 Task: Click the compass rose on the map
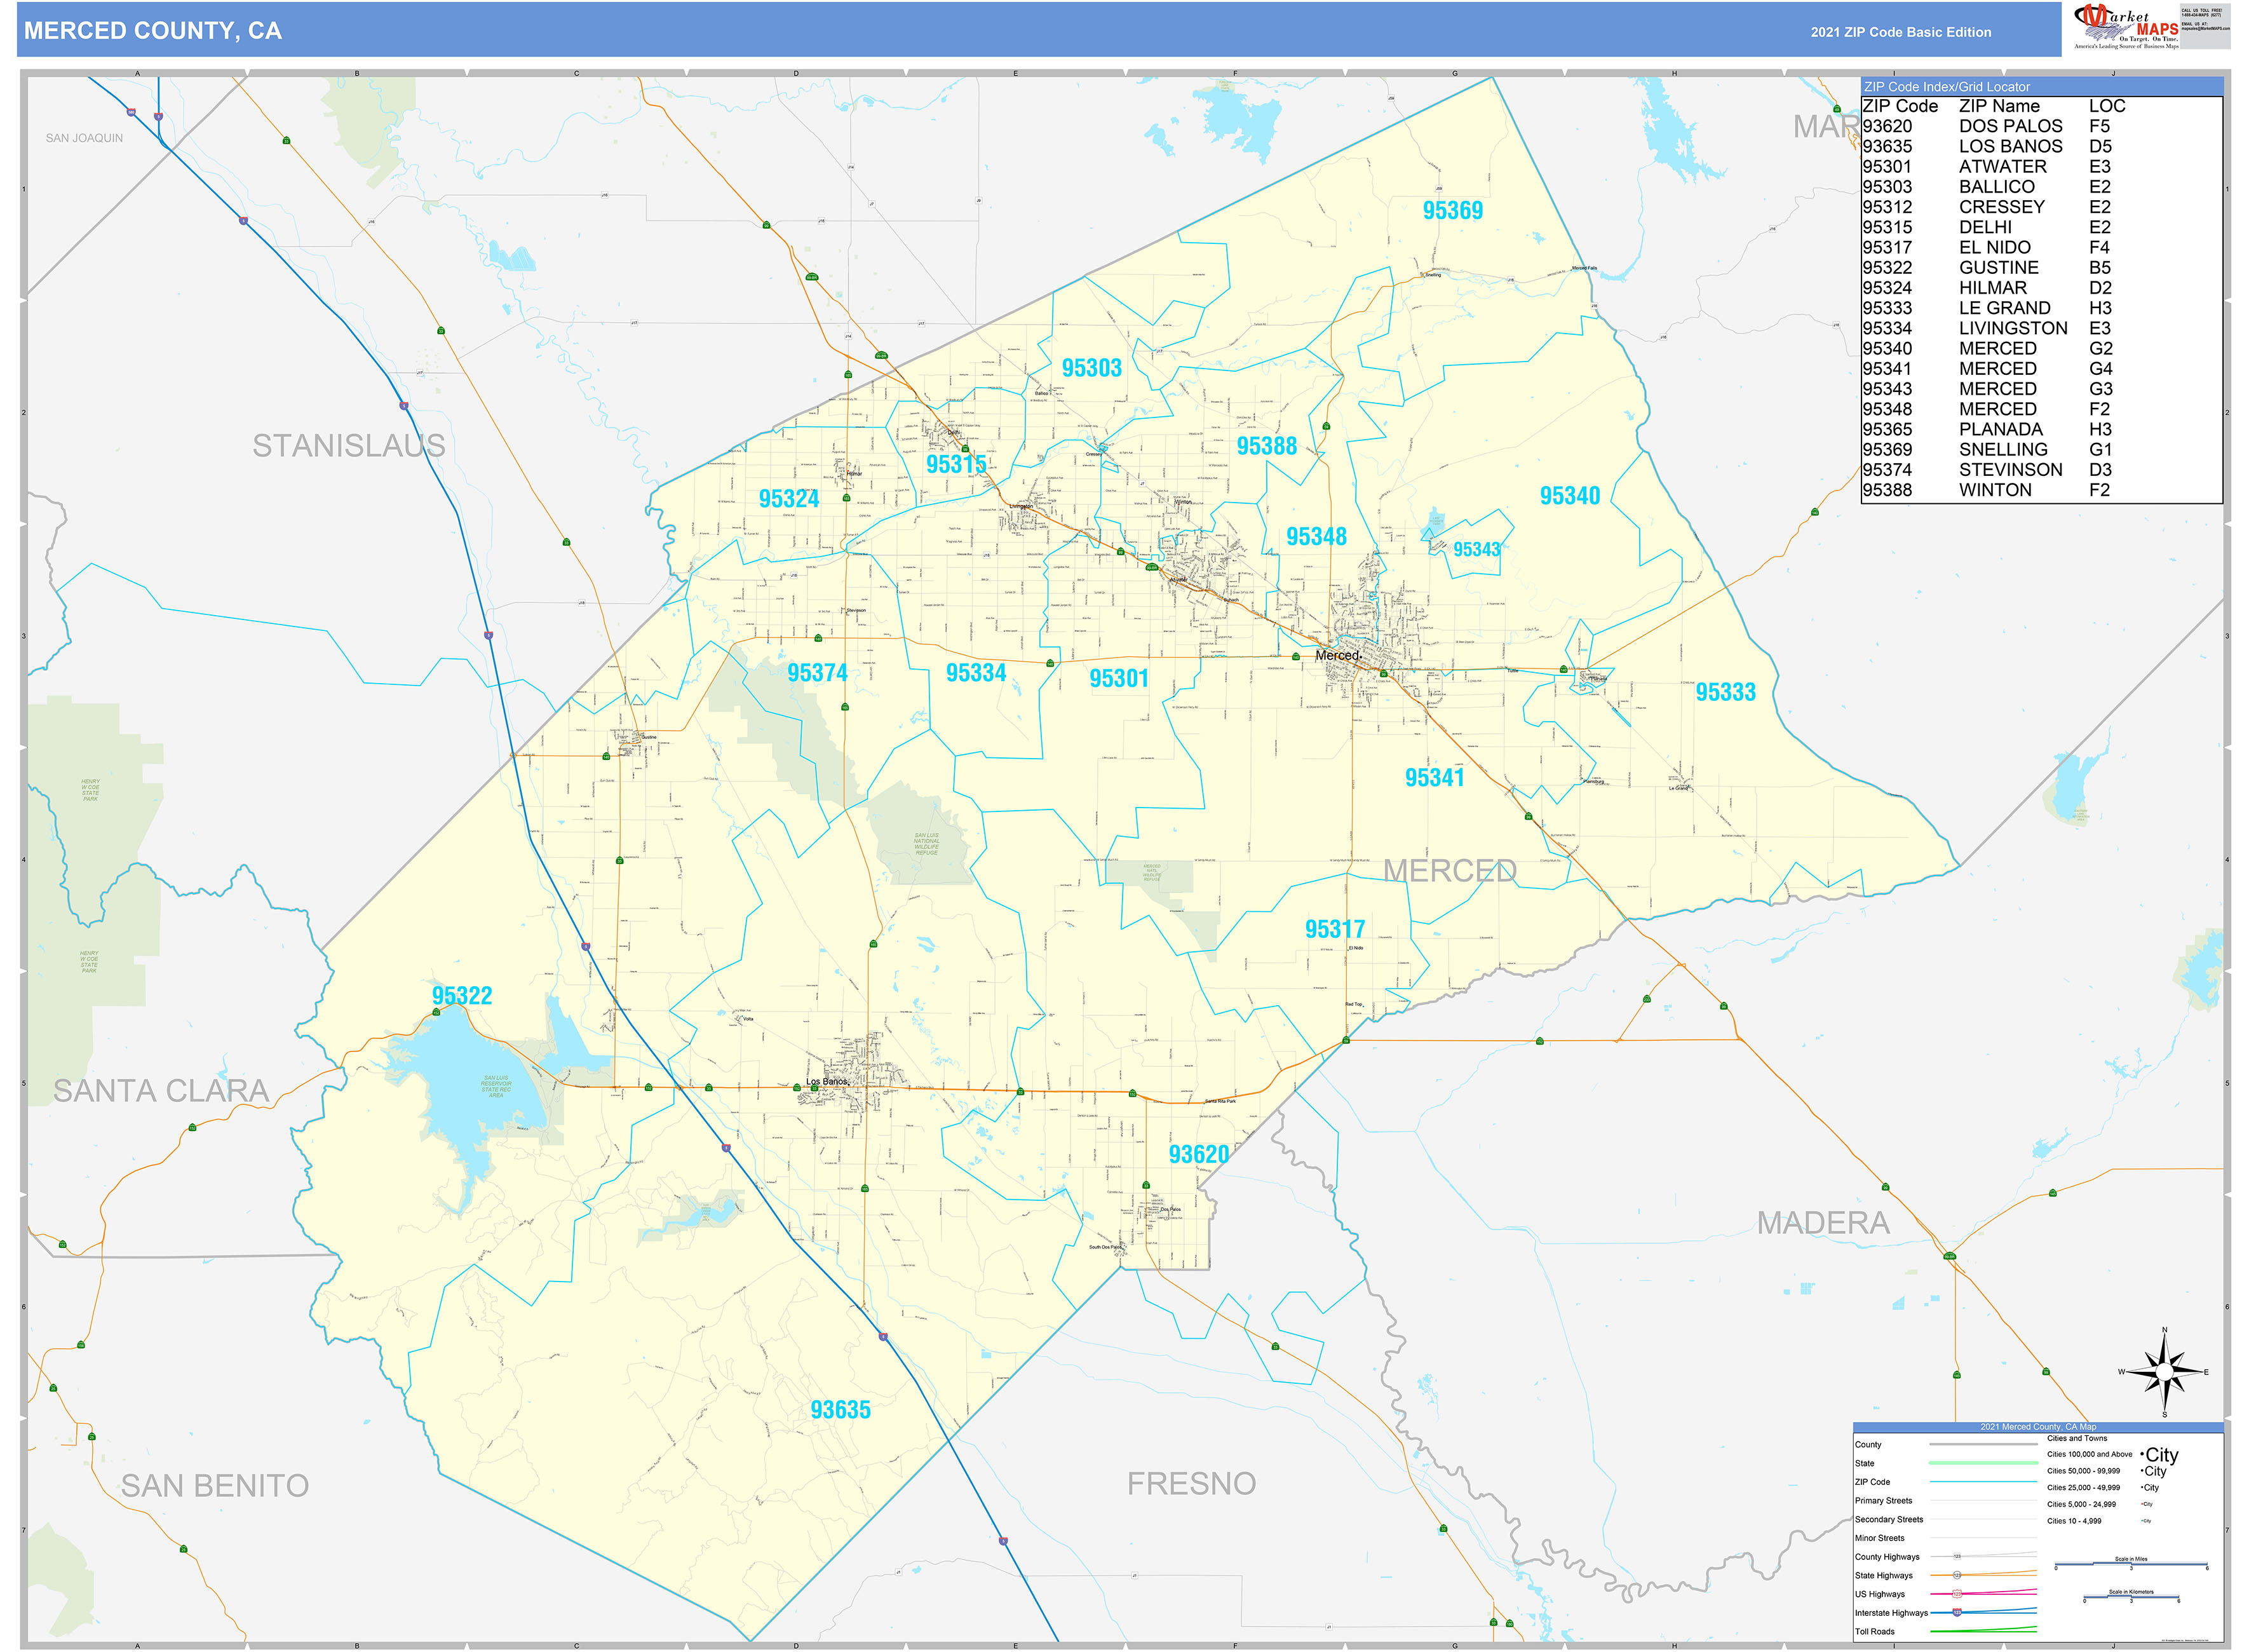(x=2164, y=1372)
